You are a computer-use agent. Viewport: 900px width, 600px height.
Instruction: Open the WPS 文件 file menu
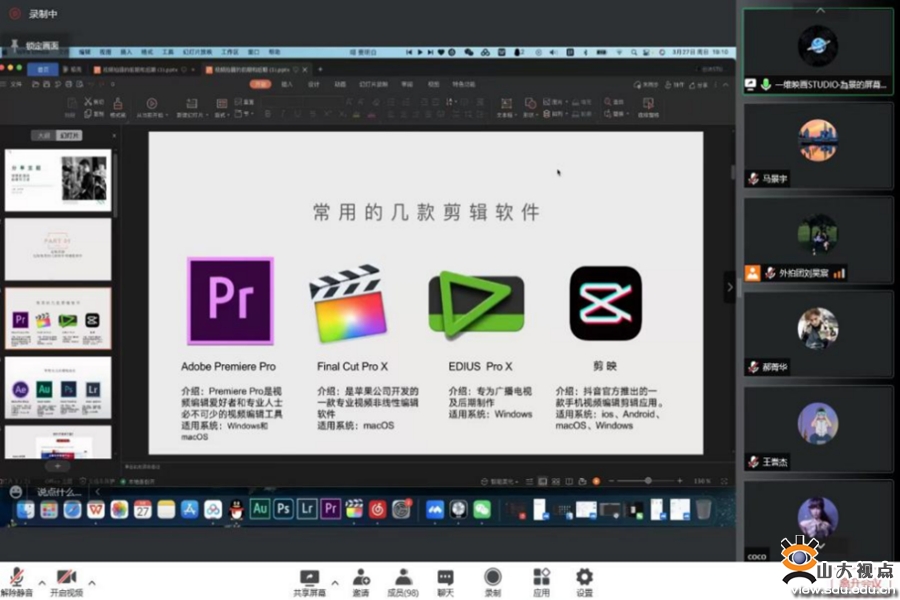[16, 84]
